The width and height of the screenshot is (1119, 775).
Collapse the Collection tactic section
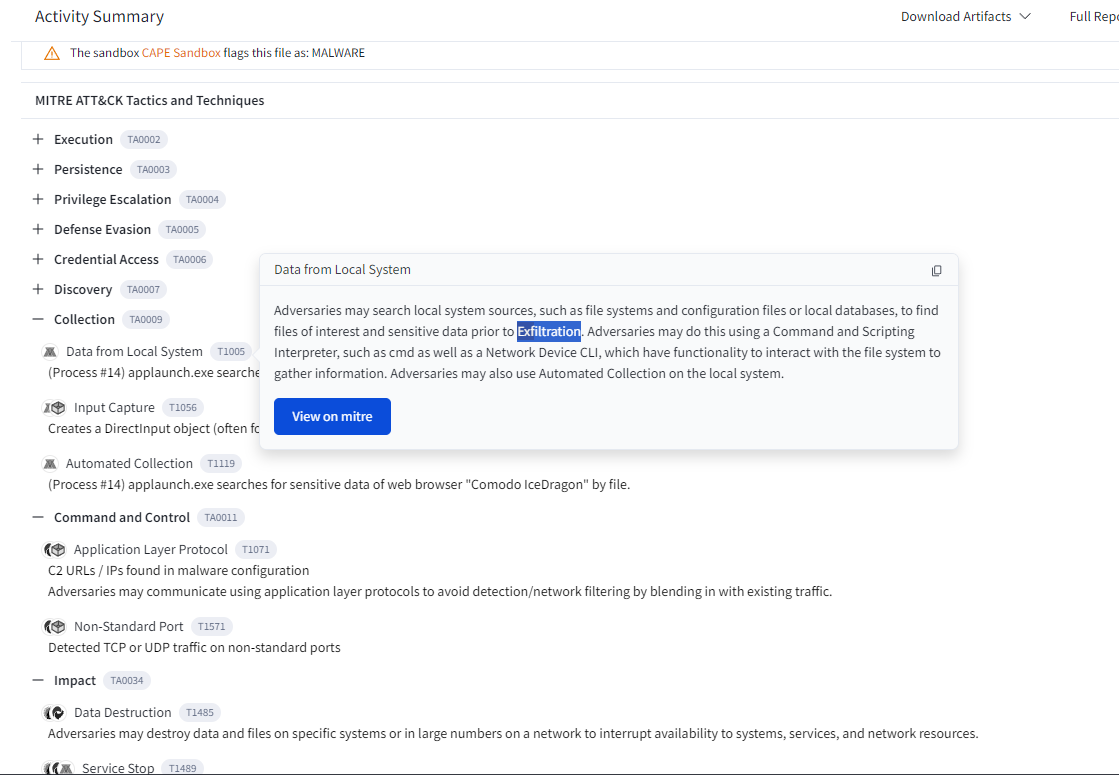38,319
